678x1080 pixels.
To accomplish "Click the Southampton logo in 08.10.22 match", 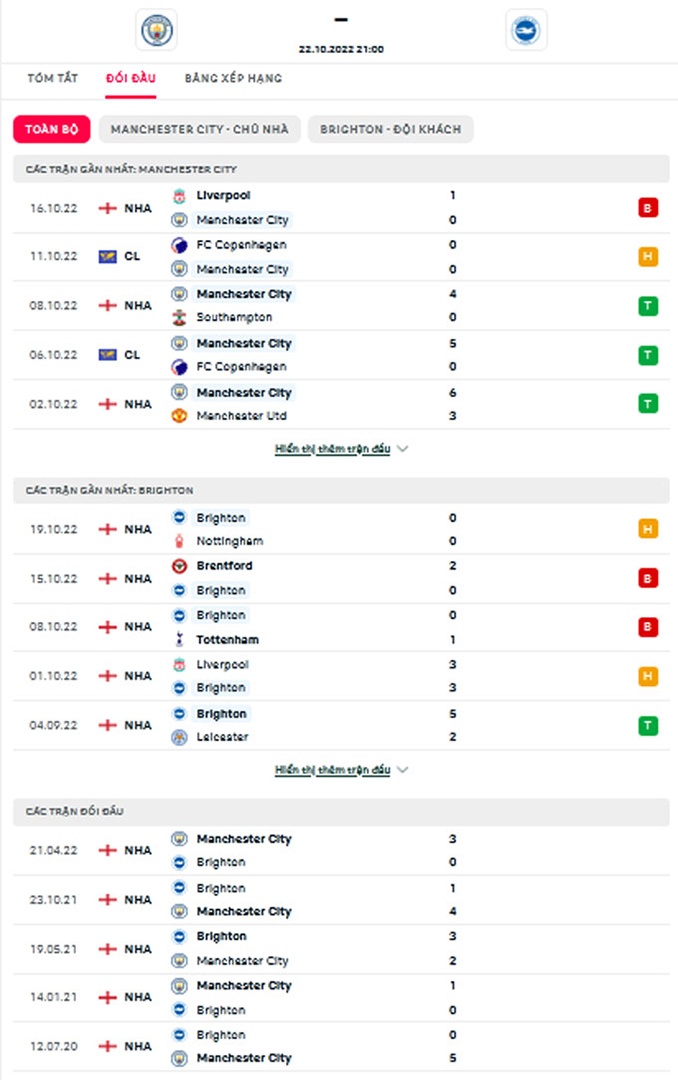I will (179, 318).
